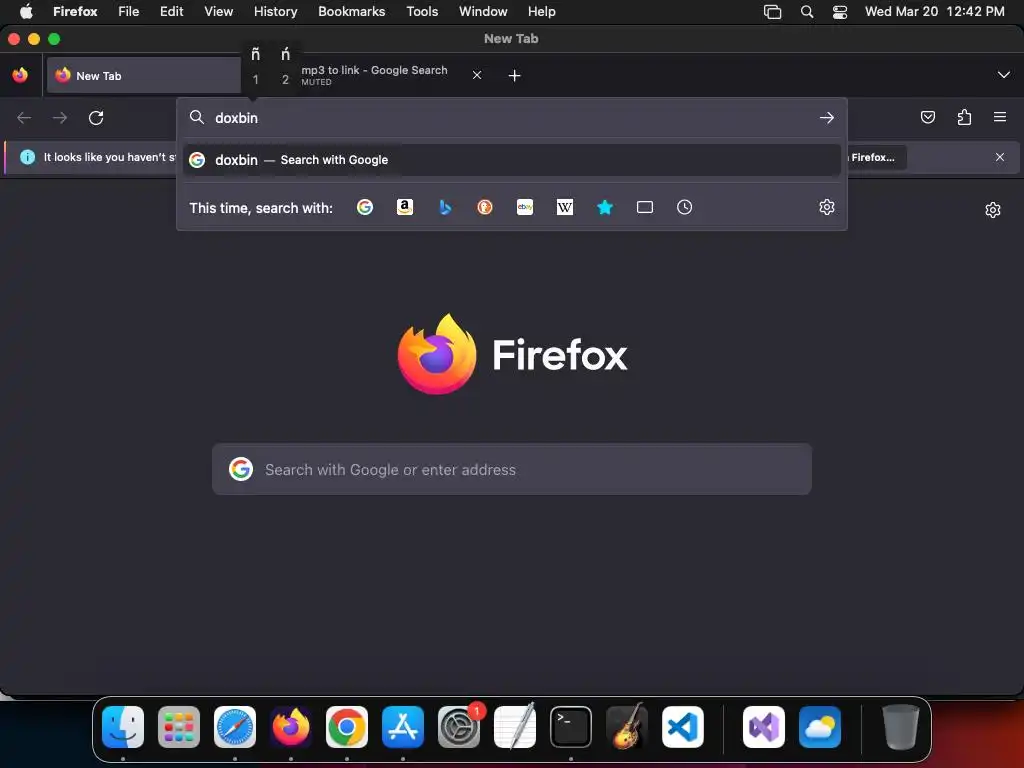
Task: Search bookmarks using the star icon
Action: pyautogui.click(x=605, y=207)
